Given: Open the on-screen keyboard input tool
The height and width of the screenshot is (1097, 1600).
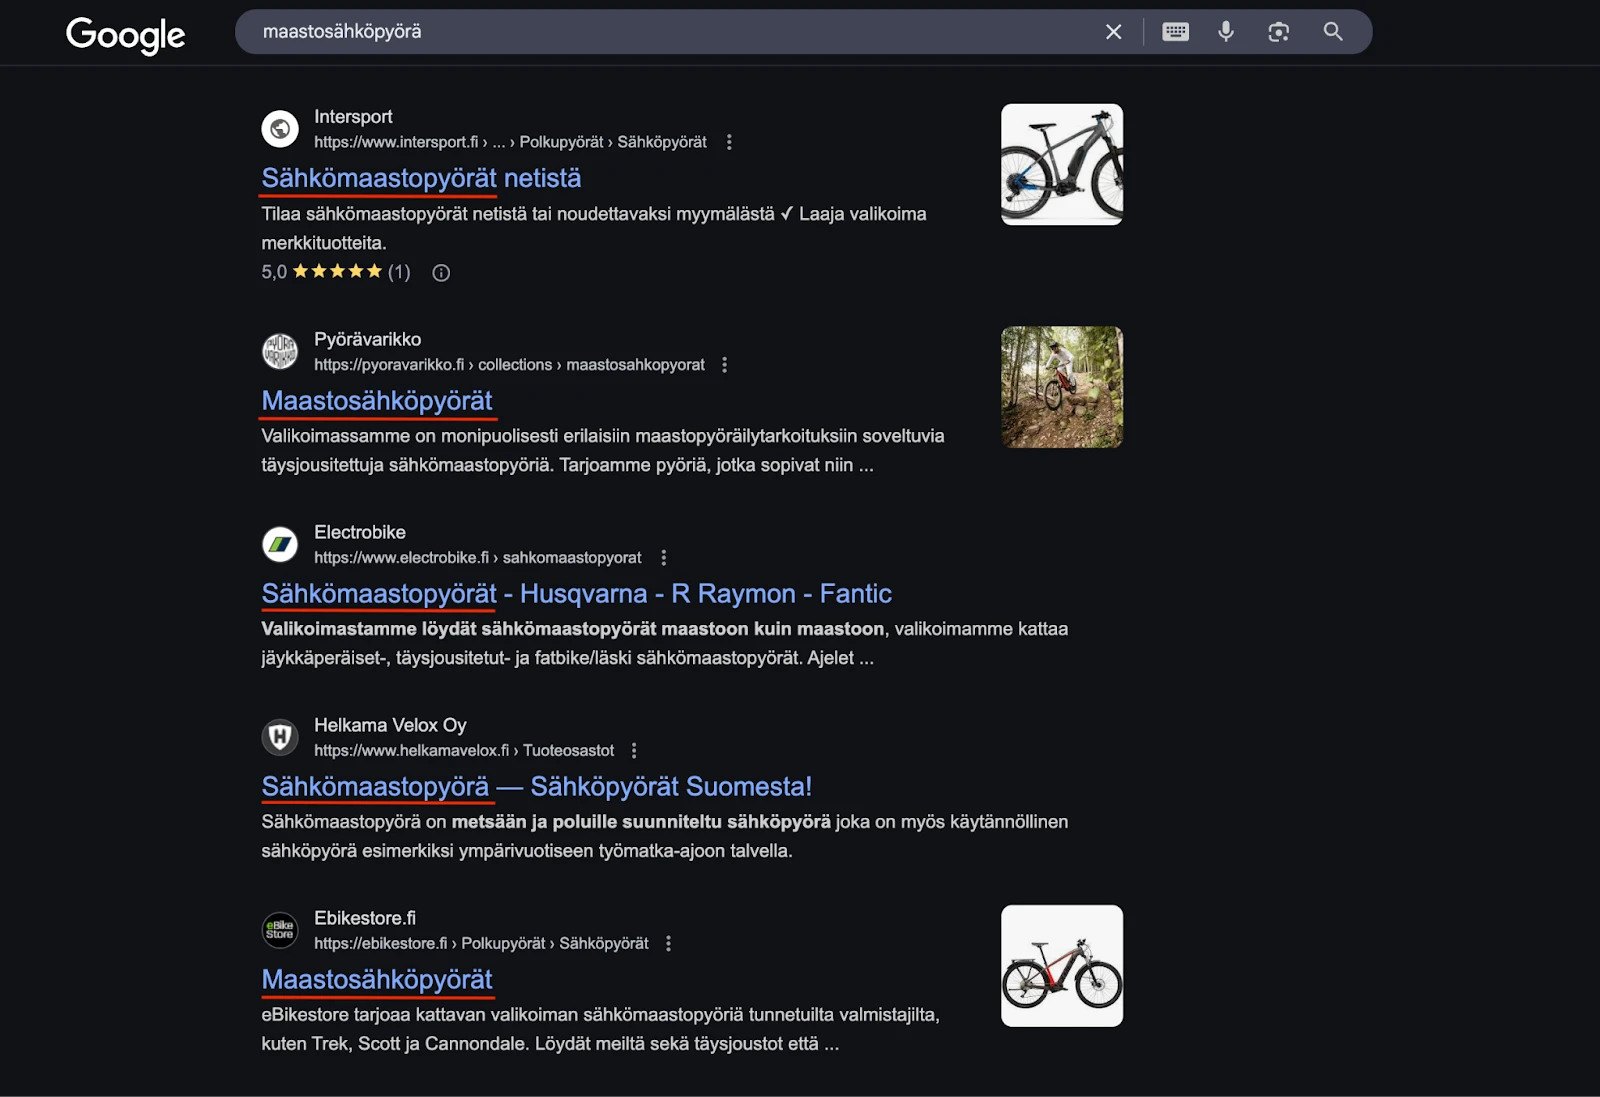Looking at the screenshot, I should pyautogui.click(x=1175, y=32).
